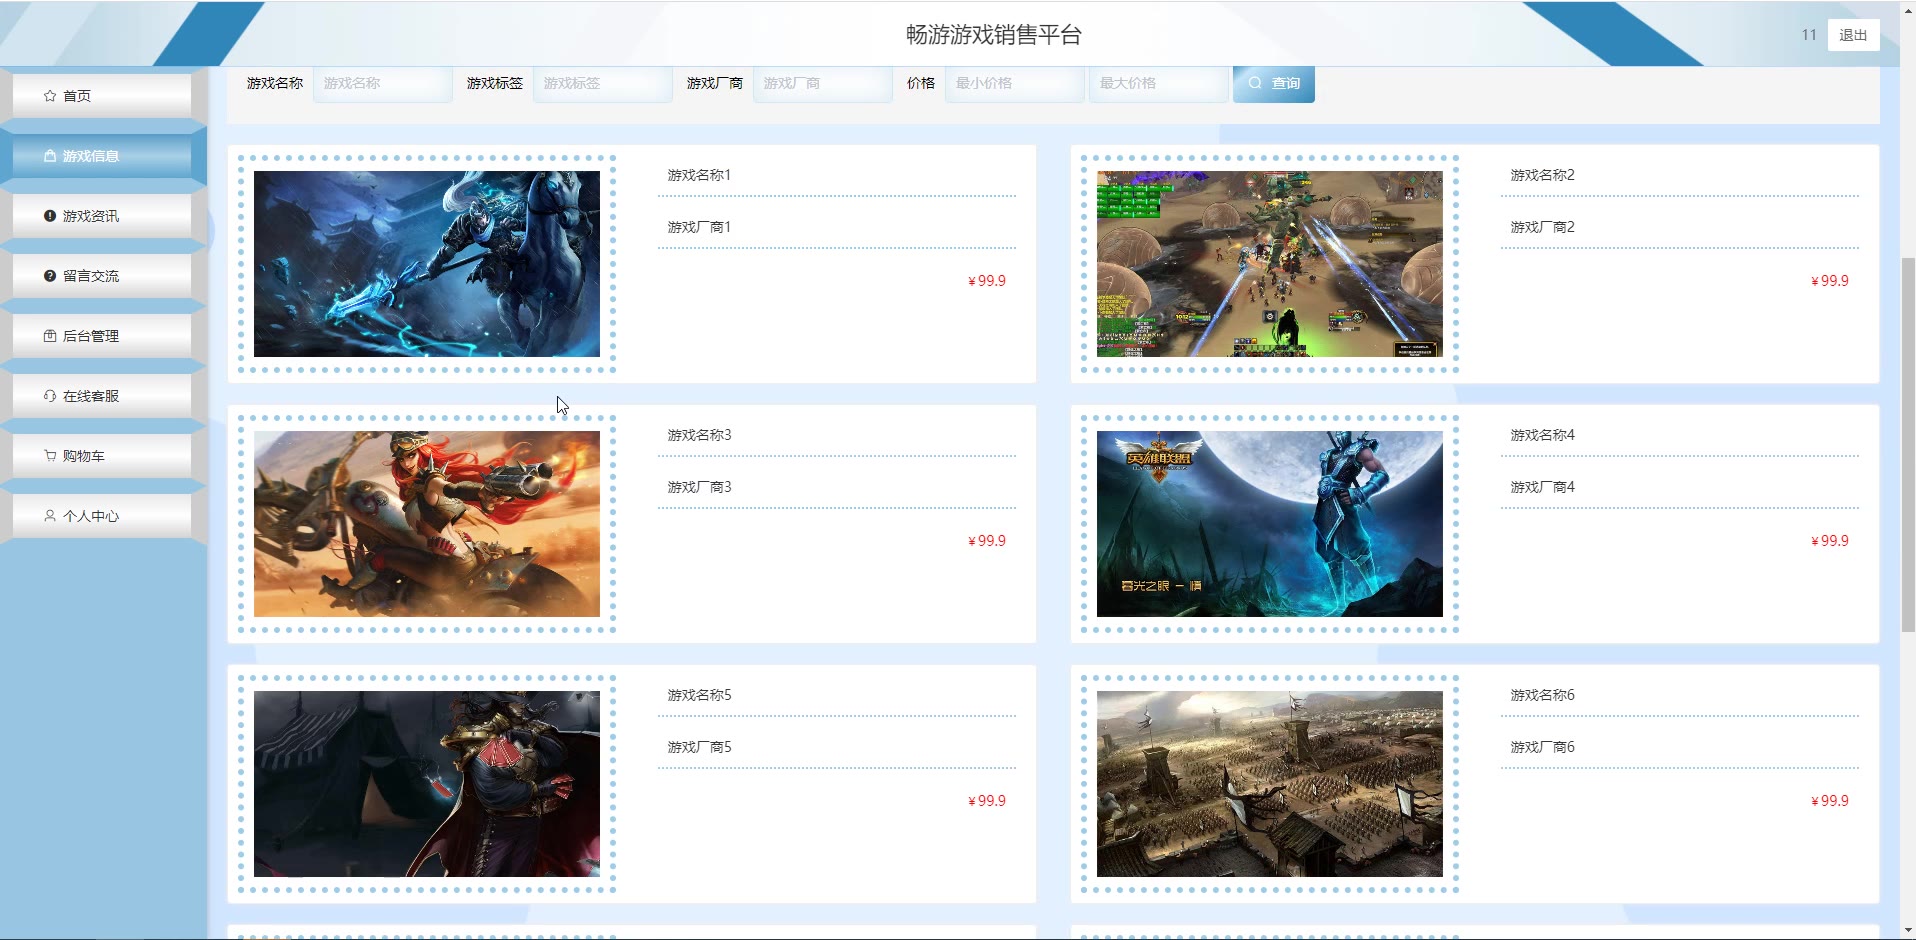Focus the 游戏厂商 search field
The height and width of the screenshot is (940, 1916).
coord(823,84)
